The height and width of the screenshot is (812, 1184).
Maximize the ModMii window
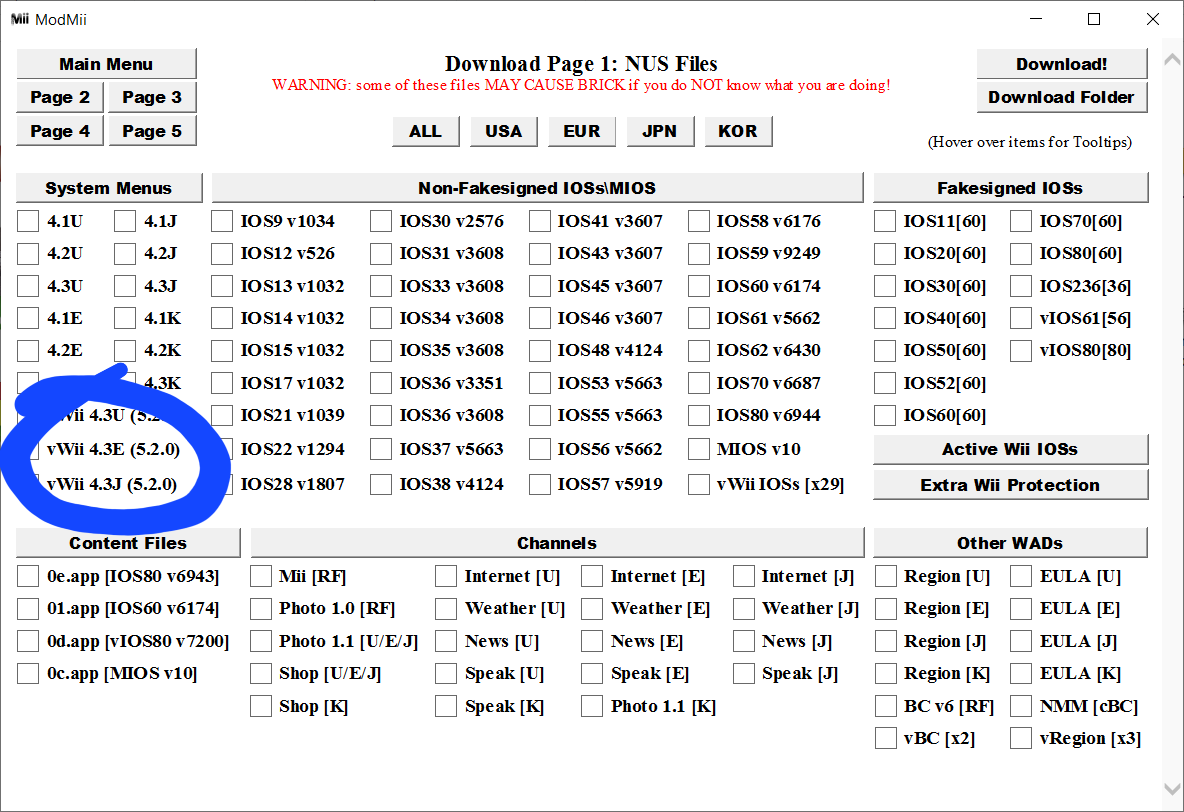pos(1093,20)
